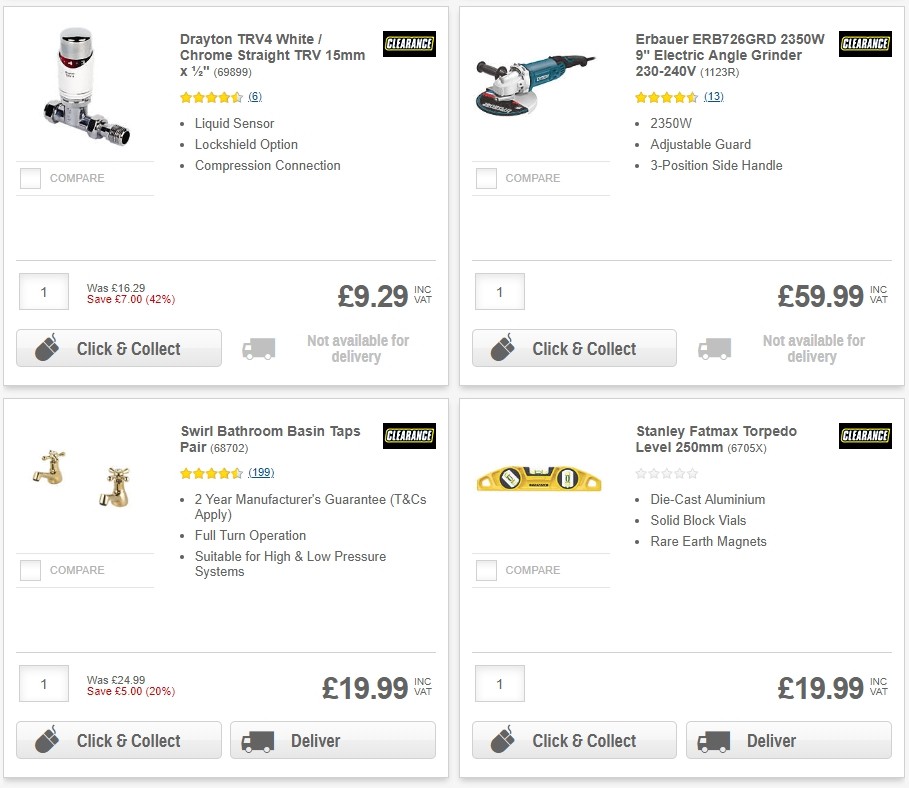Enable Compare for the Drayton TRV4 valve
The width and height of the screenshot is (909, 788).
point(30,178)
